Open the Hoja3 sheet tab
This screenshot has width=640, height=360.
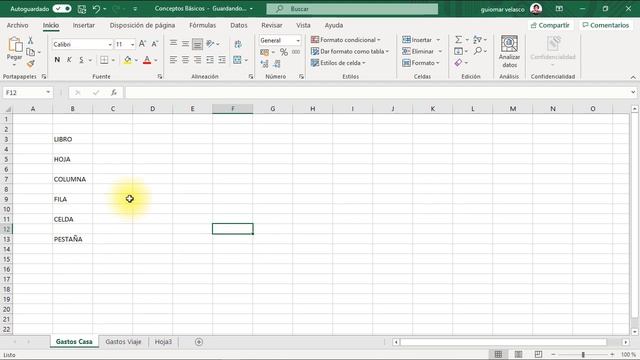point(163,342)
